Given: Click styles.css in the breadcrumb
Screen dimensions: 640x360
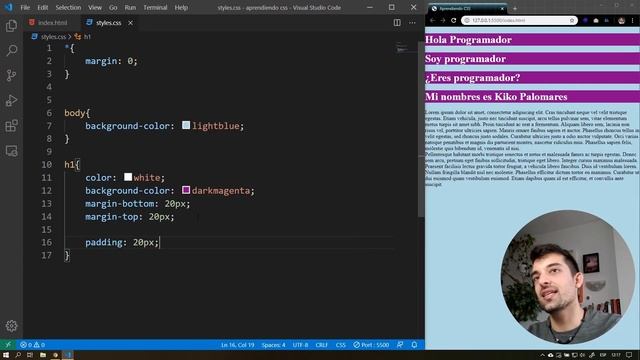Looking at the screenshot, I should coord(53,37).
